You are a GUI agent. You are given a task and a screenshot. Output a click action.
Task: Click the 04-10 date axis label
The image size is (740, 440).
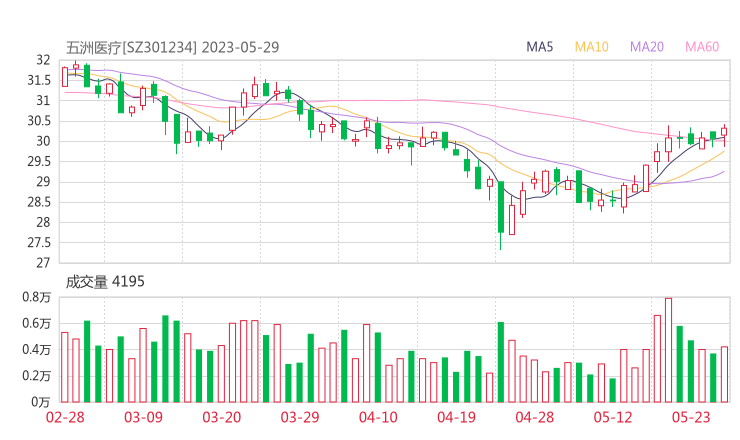[378, 417]
